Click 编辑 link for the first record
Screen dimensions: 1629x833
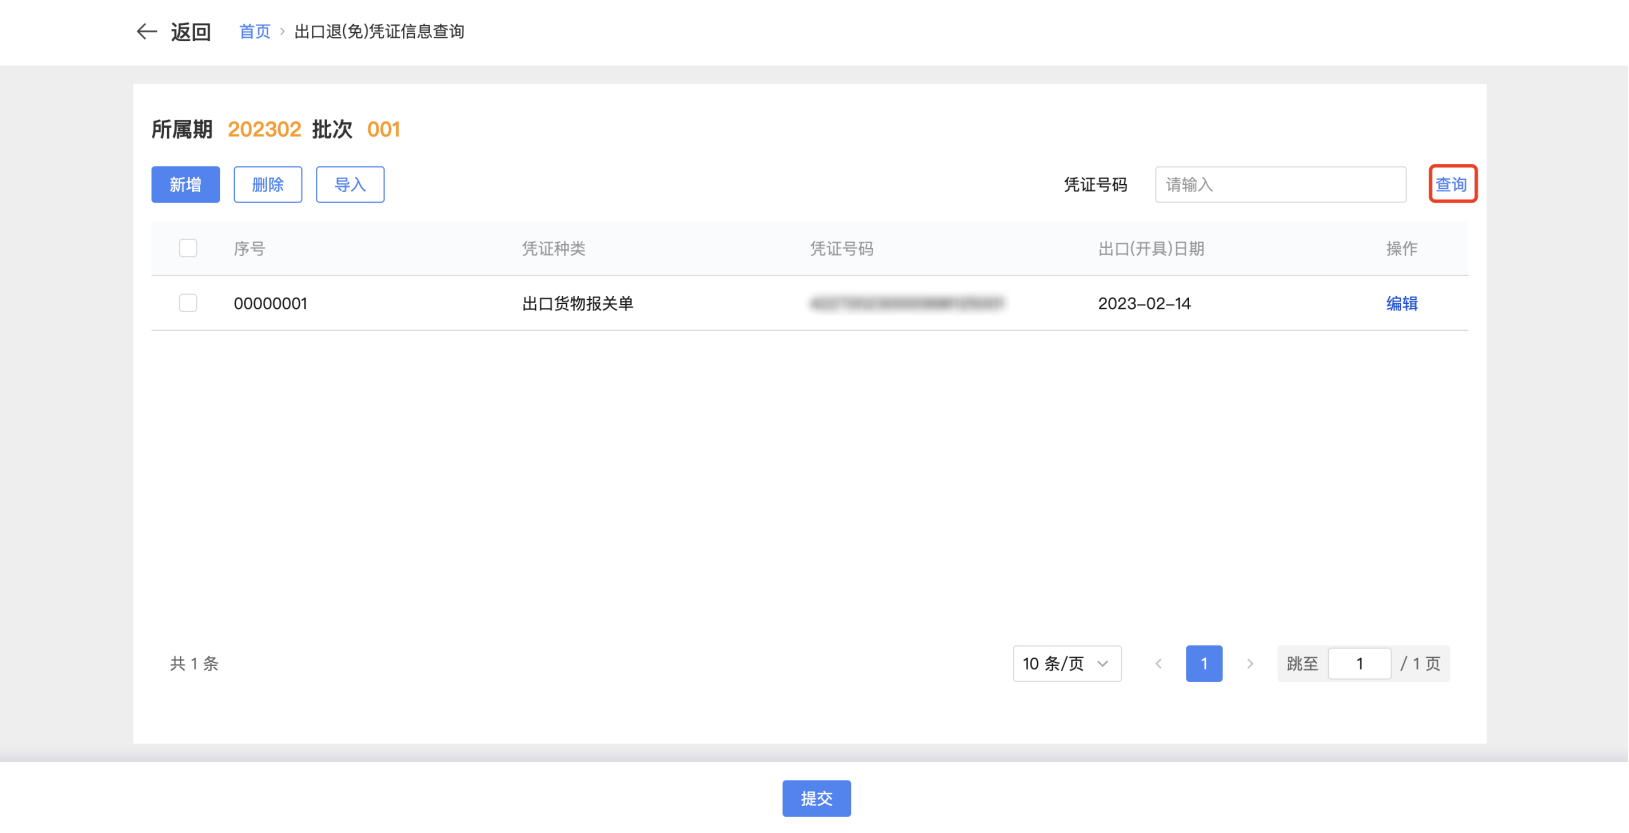[x=1401, y=303]
